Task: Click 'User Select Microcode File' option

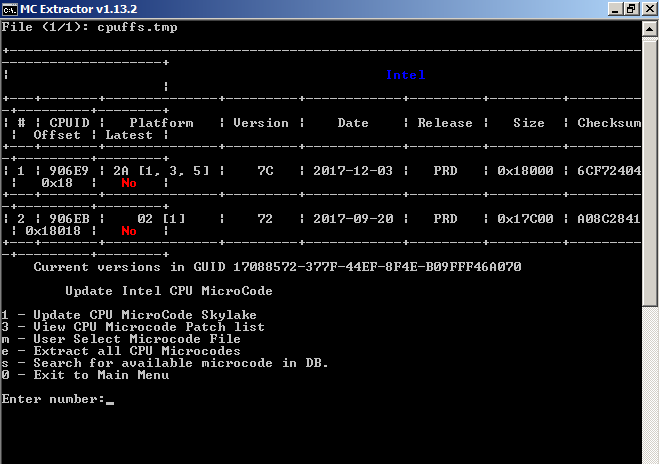Action: tap(128, 339)
